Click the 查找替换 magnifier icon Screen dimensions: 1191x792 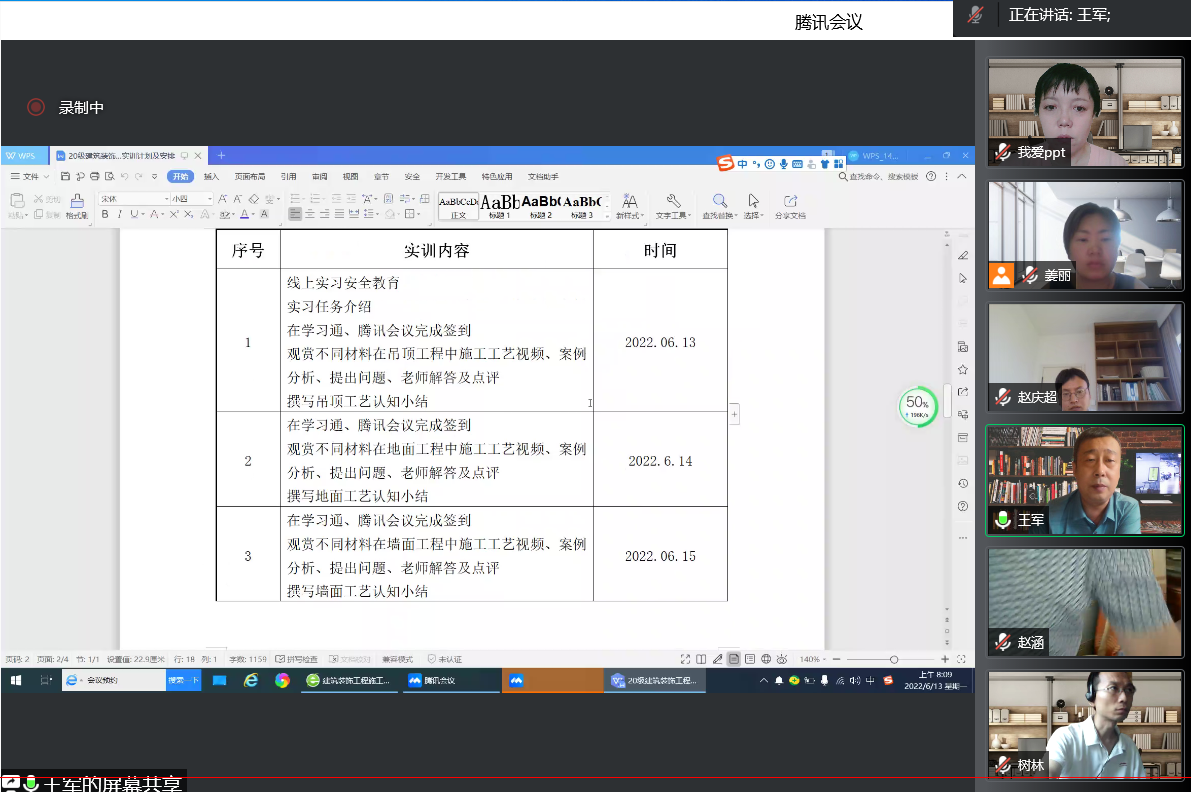[719, 206]
